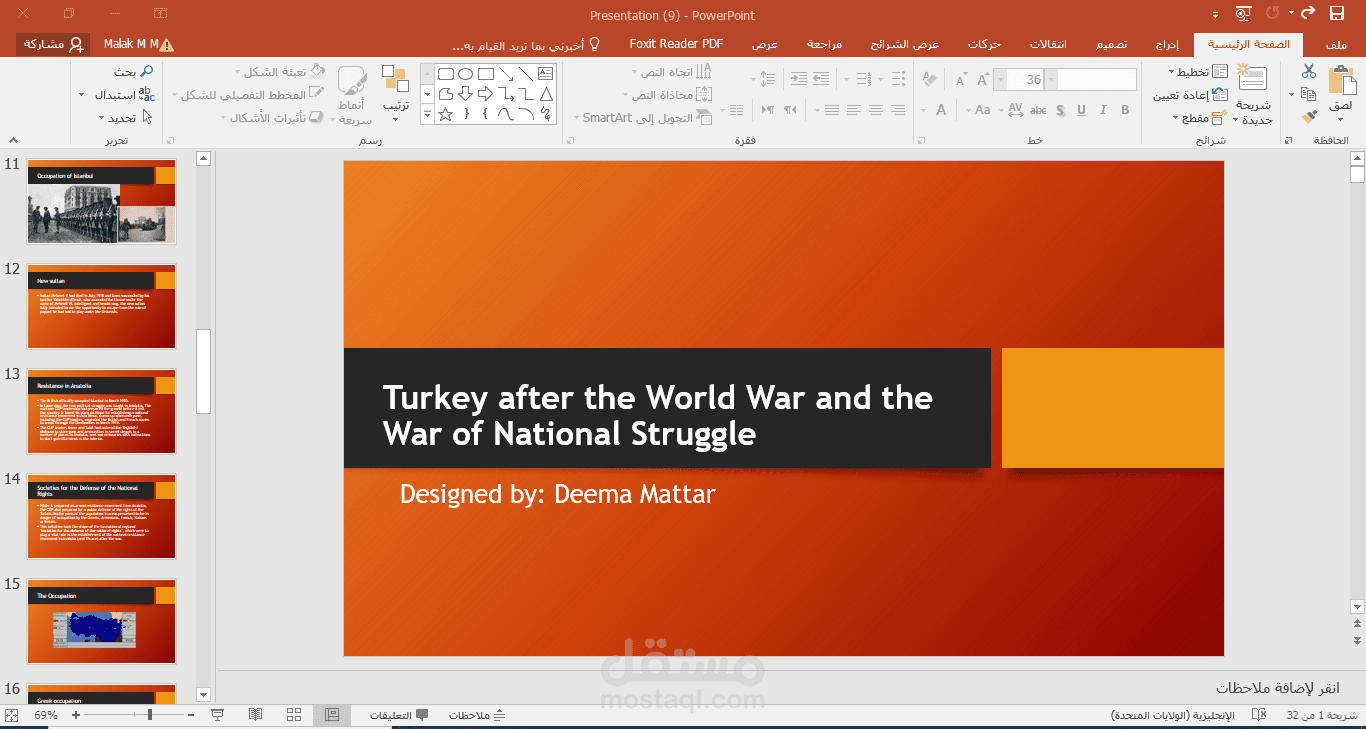Viewport: 1366px width, 729px height.
Task: Click the zoom slider handle
Action: click(150, 715)
